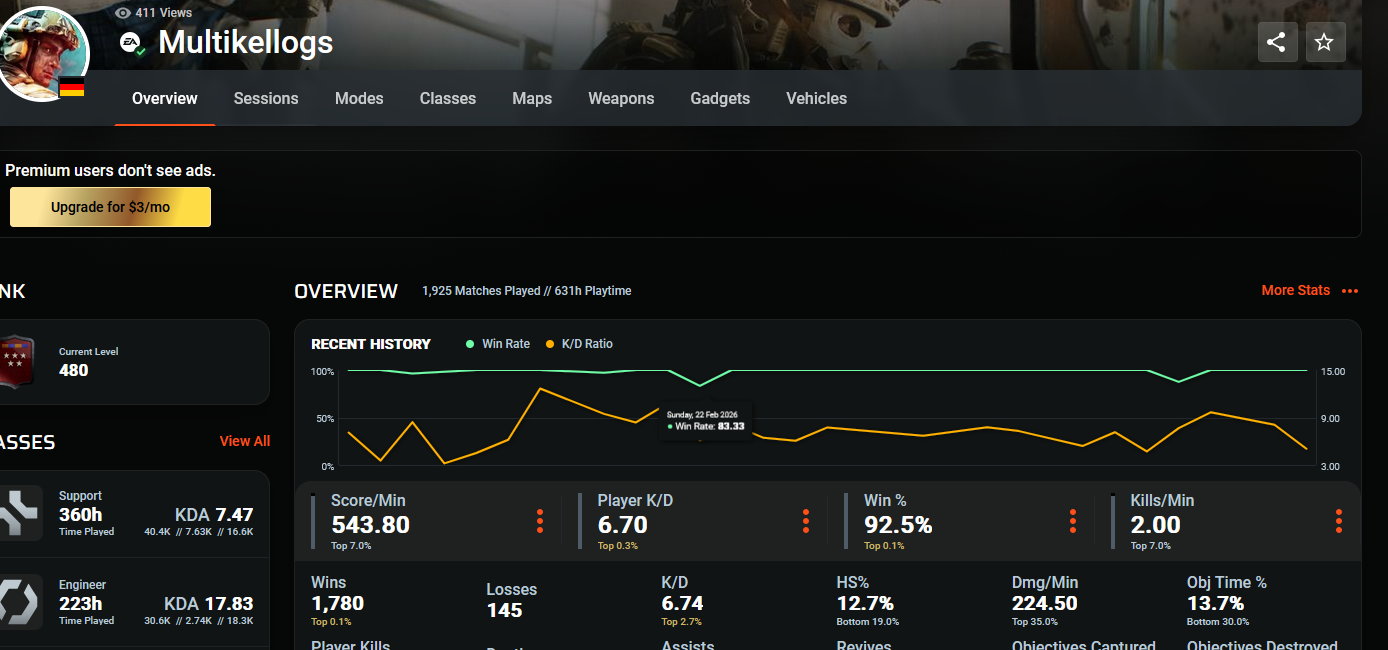View the Weapons tab
The image size is (1388, 650).
pyautogui.click(x=621, y=98)
